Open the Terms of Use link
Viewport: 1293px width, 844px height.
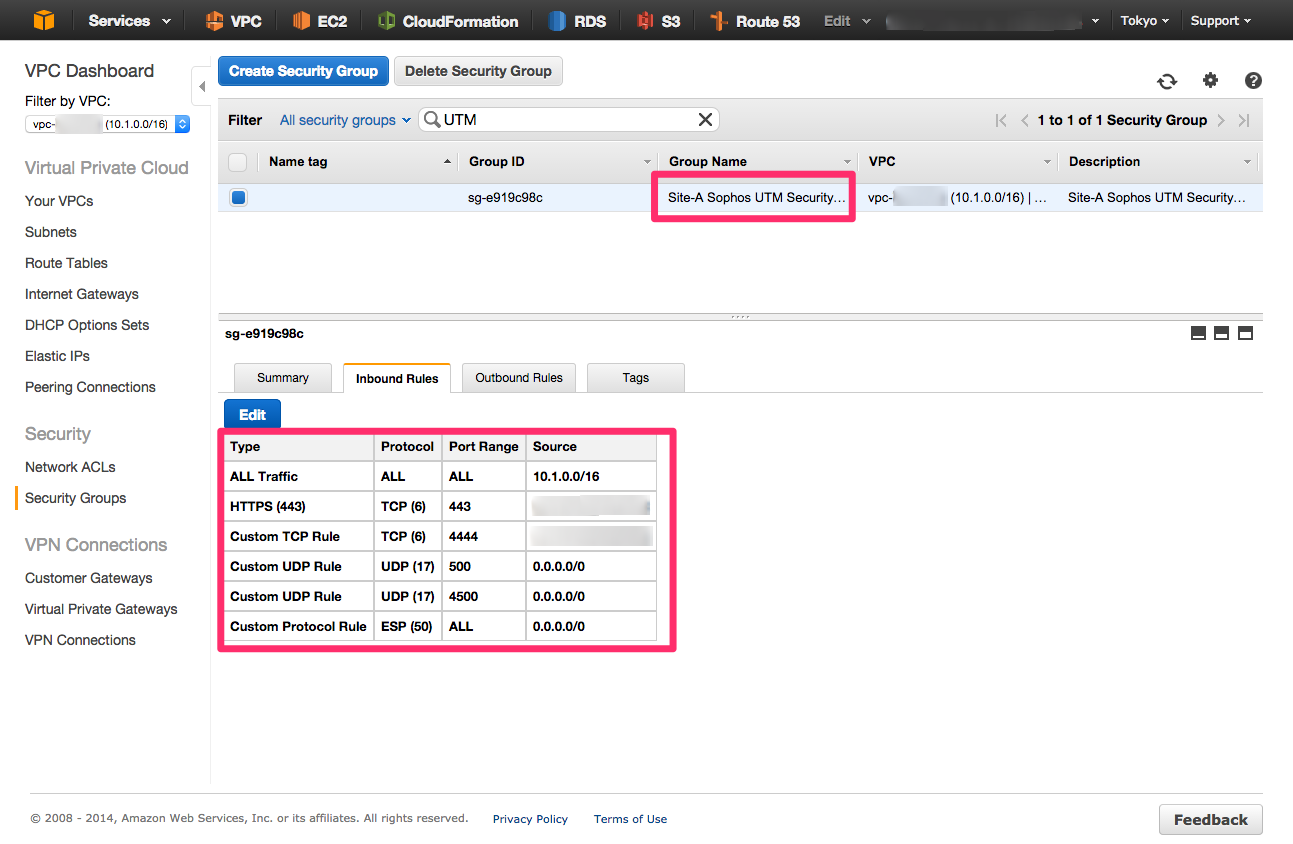(x=630, y=819)
